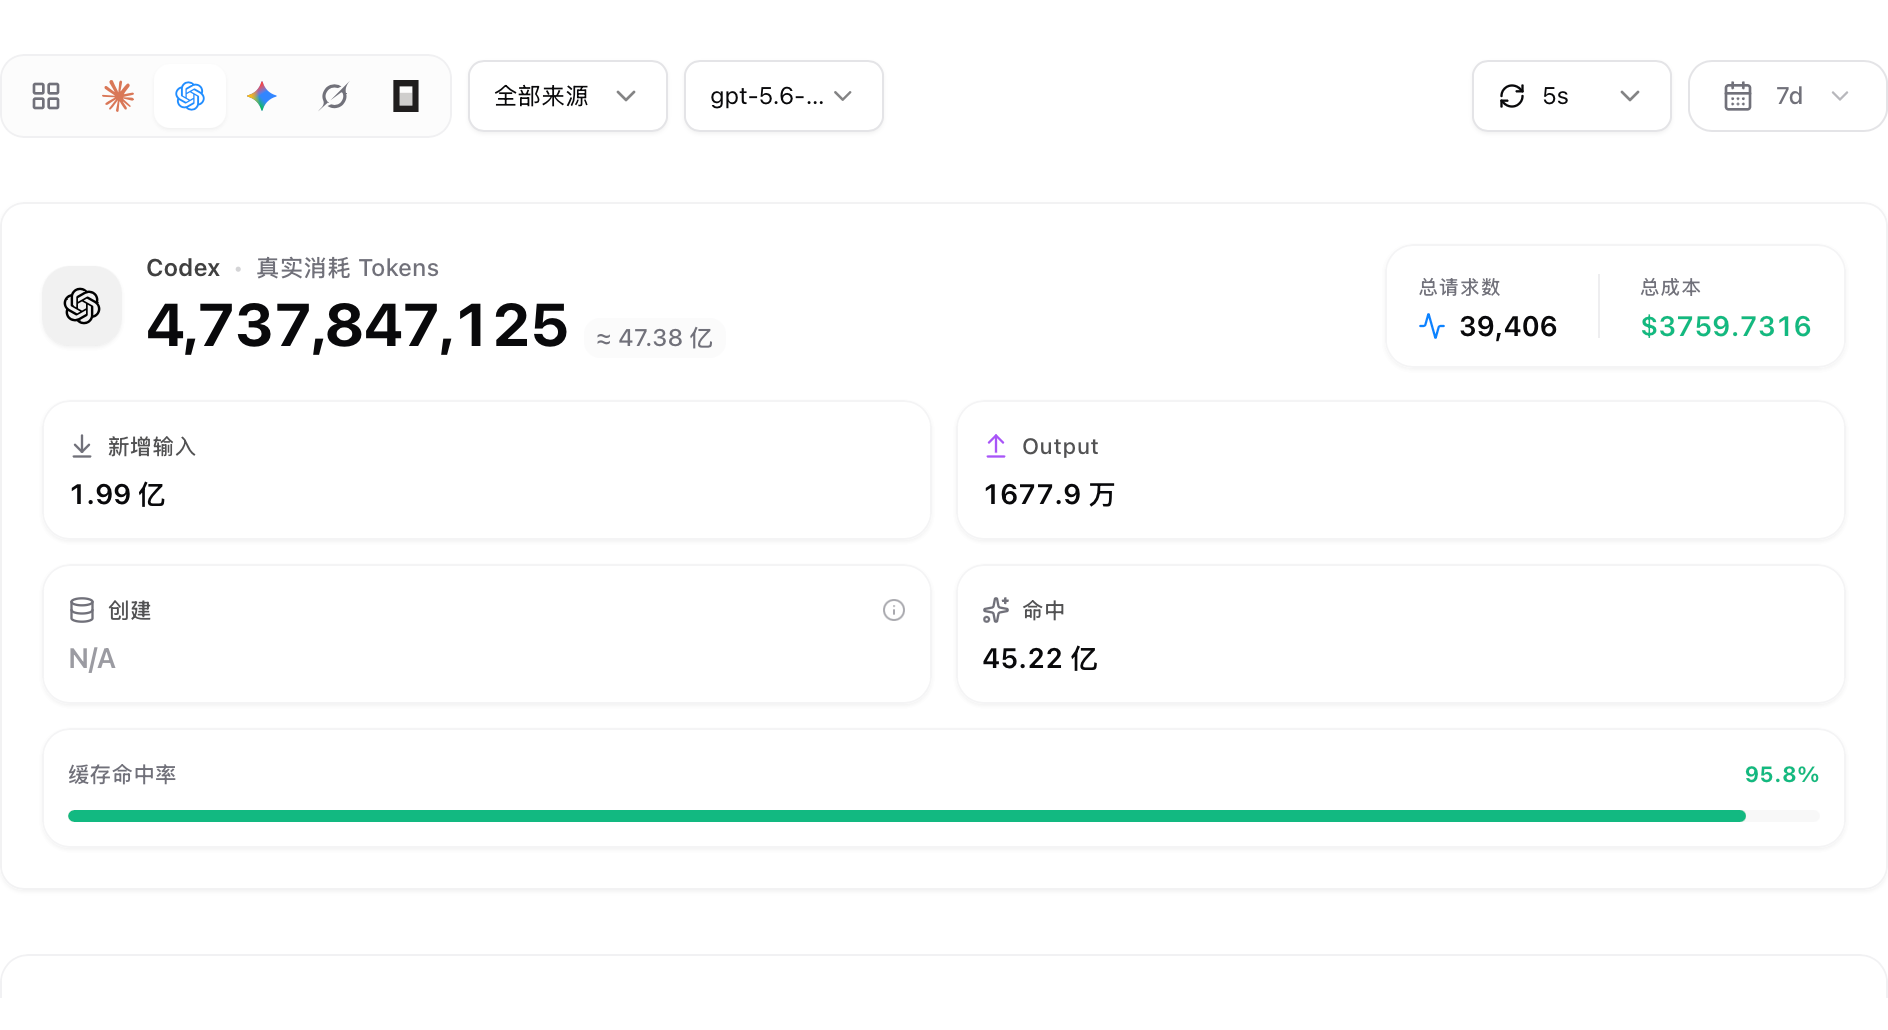Image resolution: width=1888 pixels, height=1030 pixels.
Task: Click the 1.99 亿 new input value
Action: 117,494
